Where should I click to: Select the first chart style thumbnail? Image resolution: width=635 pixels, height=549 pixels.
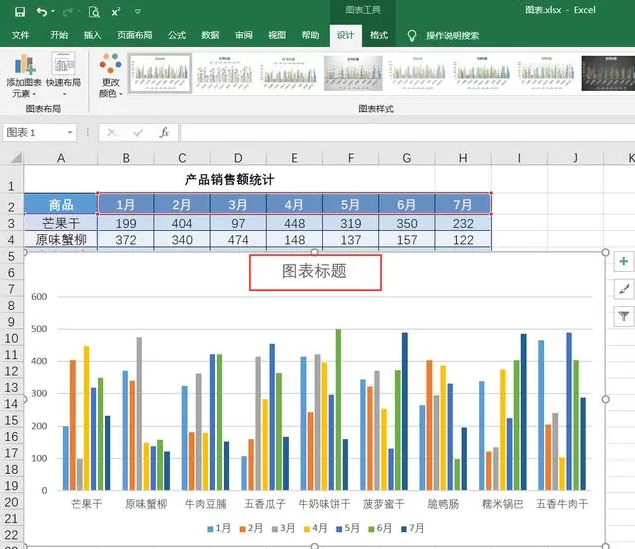(160, 73)
